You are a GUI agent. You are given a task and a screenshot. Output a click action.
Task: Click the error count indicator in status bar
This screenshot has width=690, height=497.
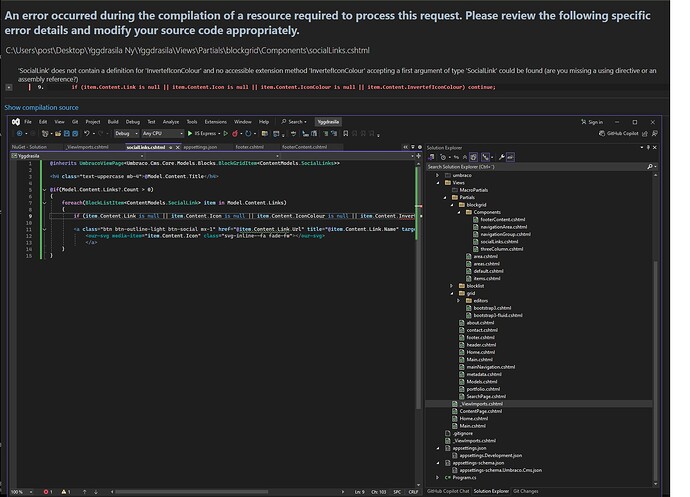pos(48,492)
